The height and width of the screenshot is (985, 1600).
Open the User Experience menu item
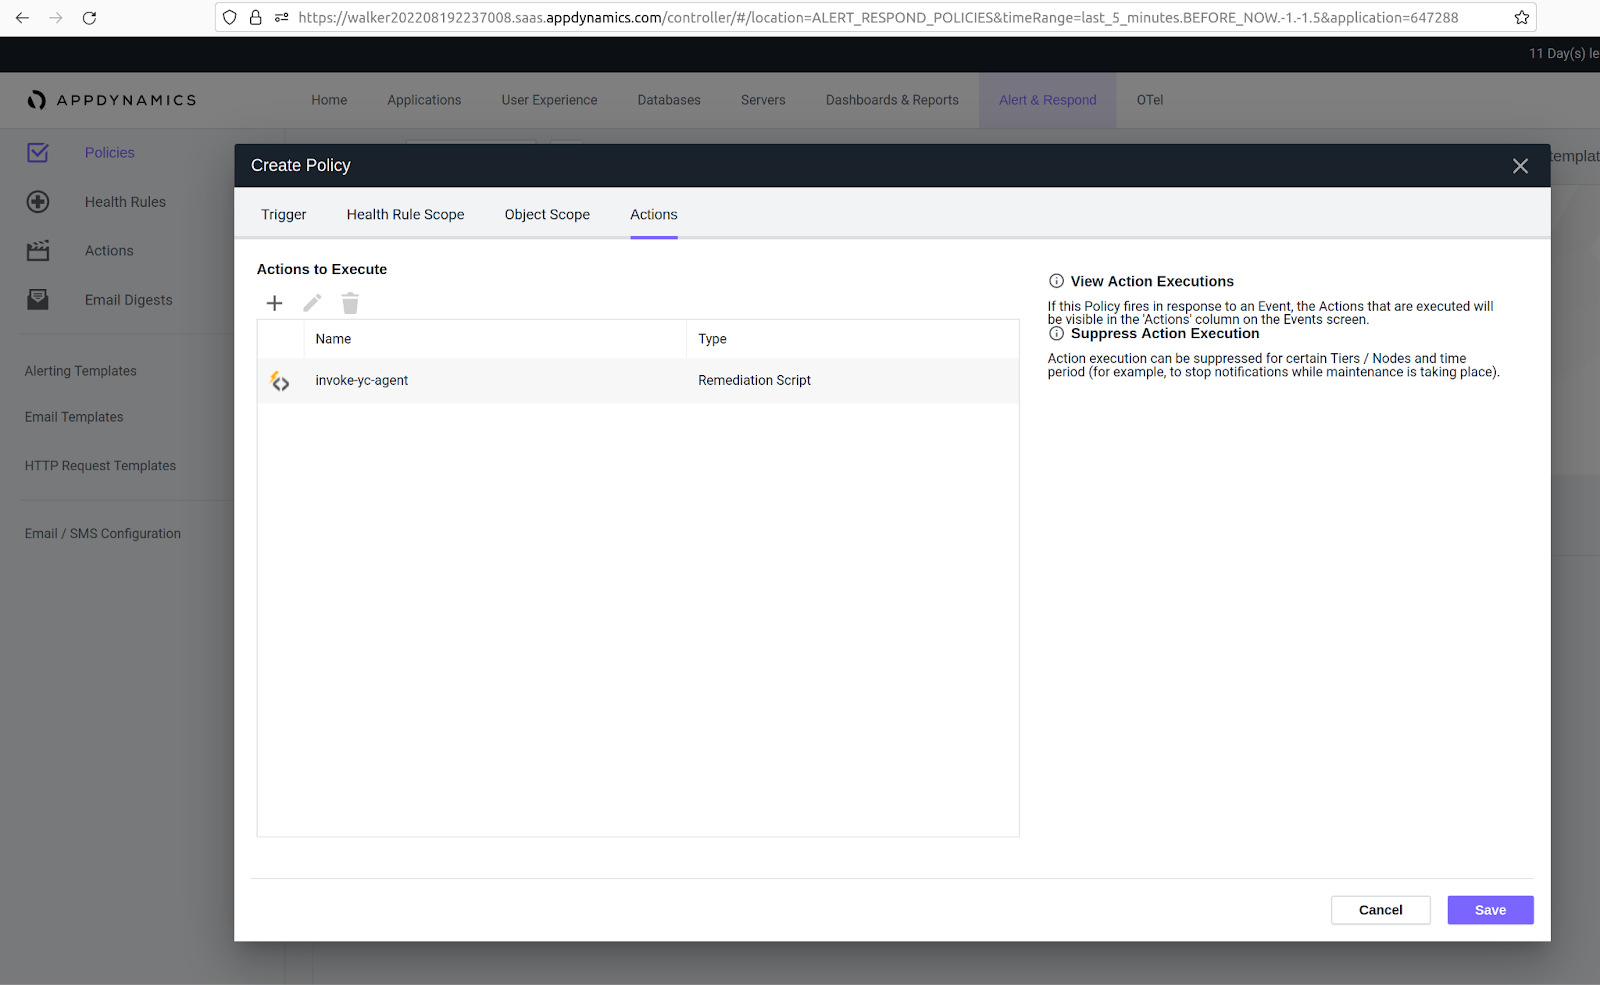coord(549,100)
